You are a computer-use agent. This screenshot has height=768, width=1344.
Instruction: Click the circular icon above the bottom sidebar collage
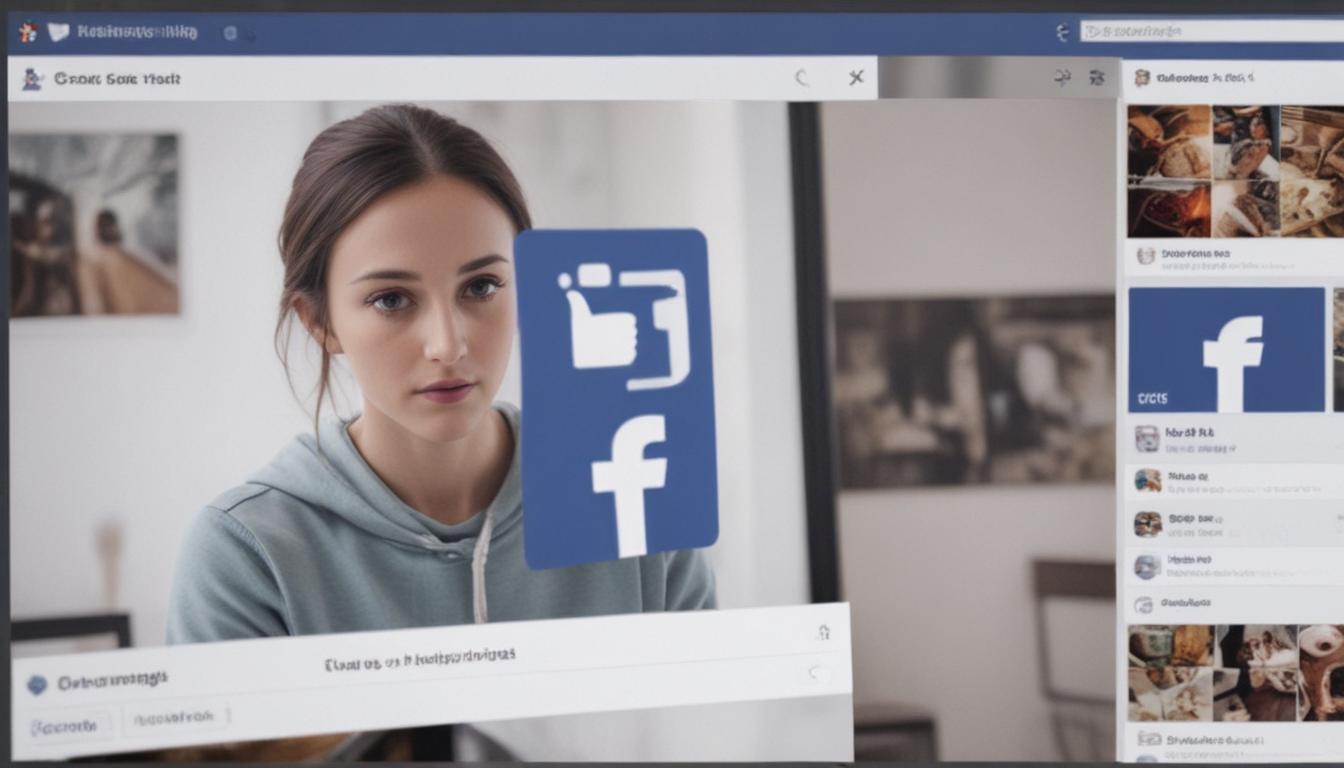click(x=1144, y=605)
